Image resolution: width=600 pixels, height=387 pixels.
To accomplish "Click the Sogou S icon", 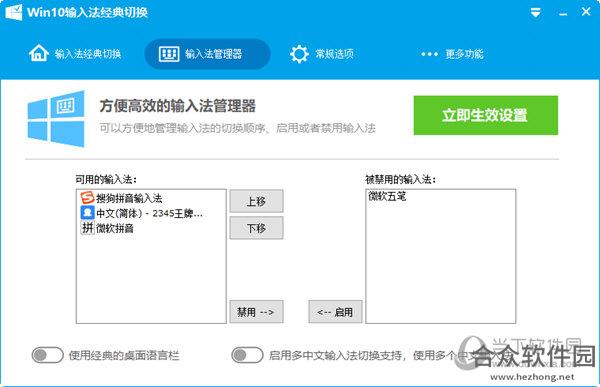I will [87, 198].
